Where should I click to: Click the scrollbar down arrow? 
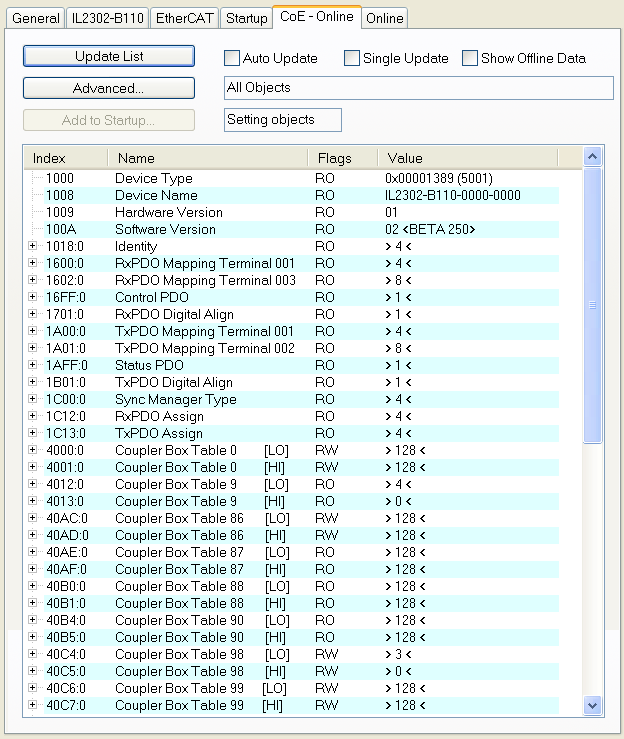coord(592,705)
